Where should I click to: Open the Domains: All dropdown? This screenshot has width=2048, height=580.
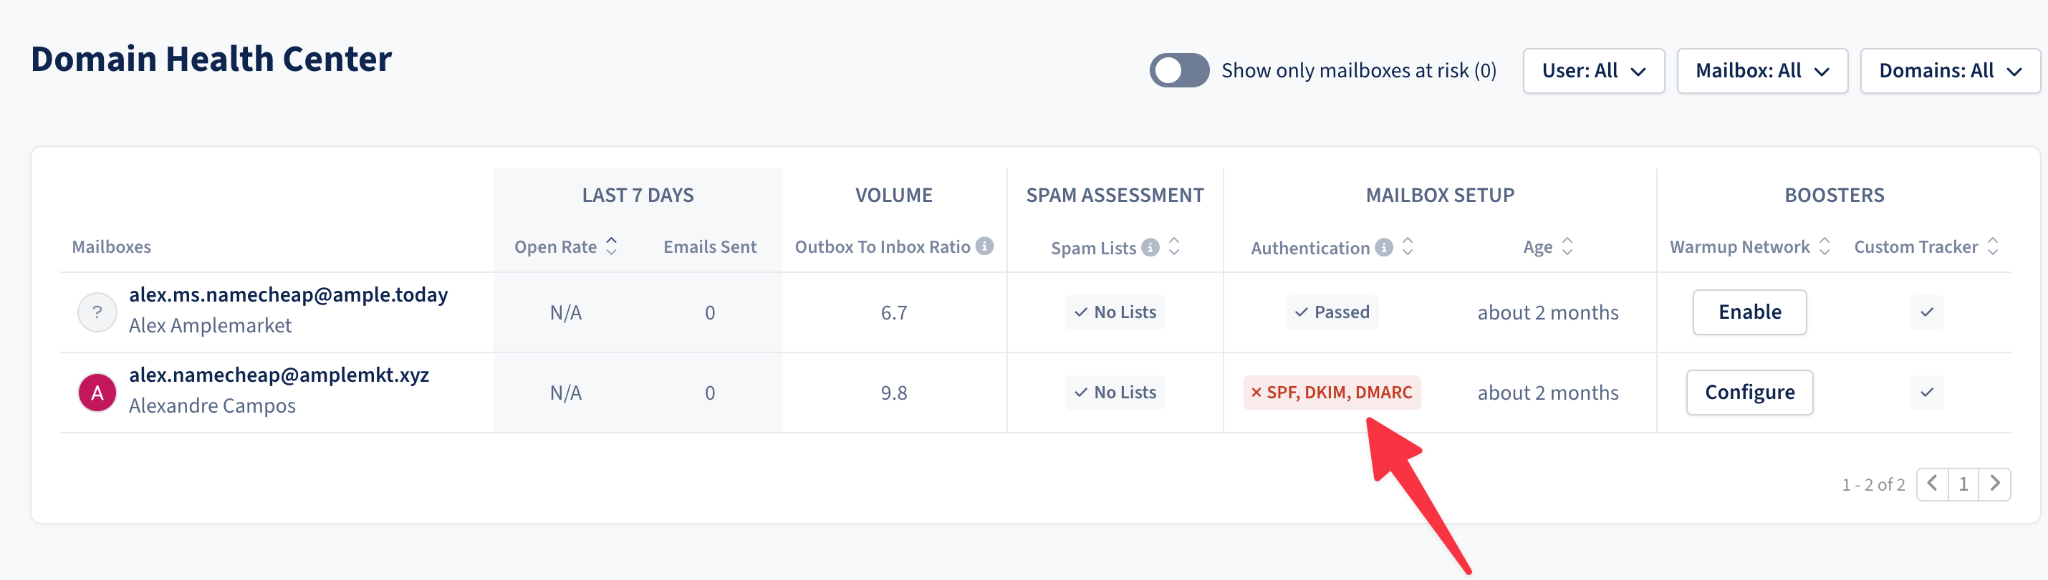click(1950, 71)
